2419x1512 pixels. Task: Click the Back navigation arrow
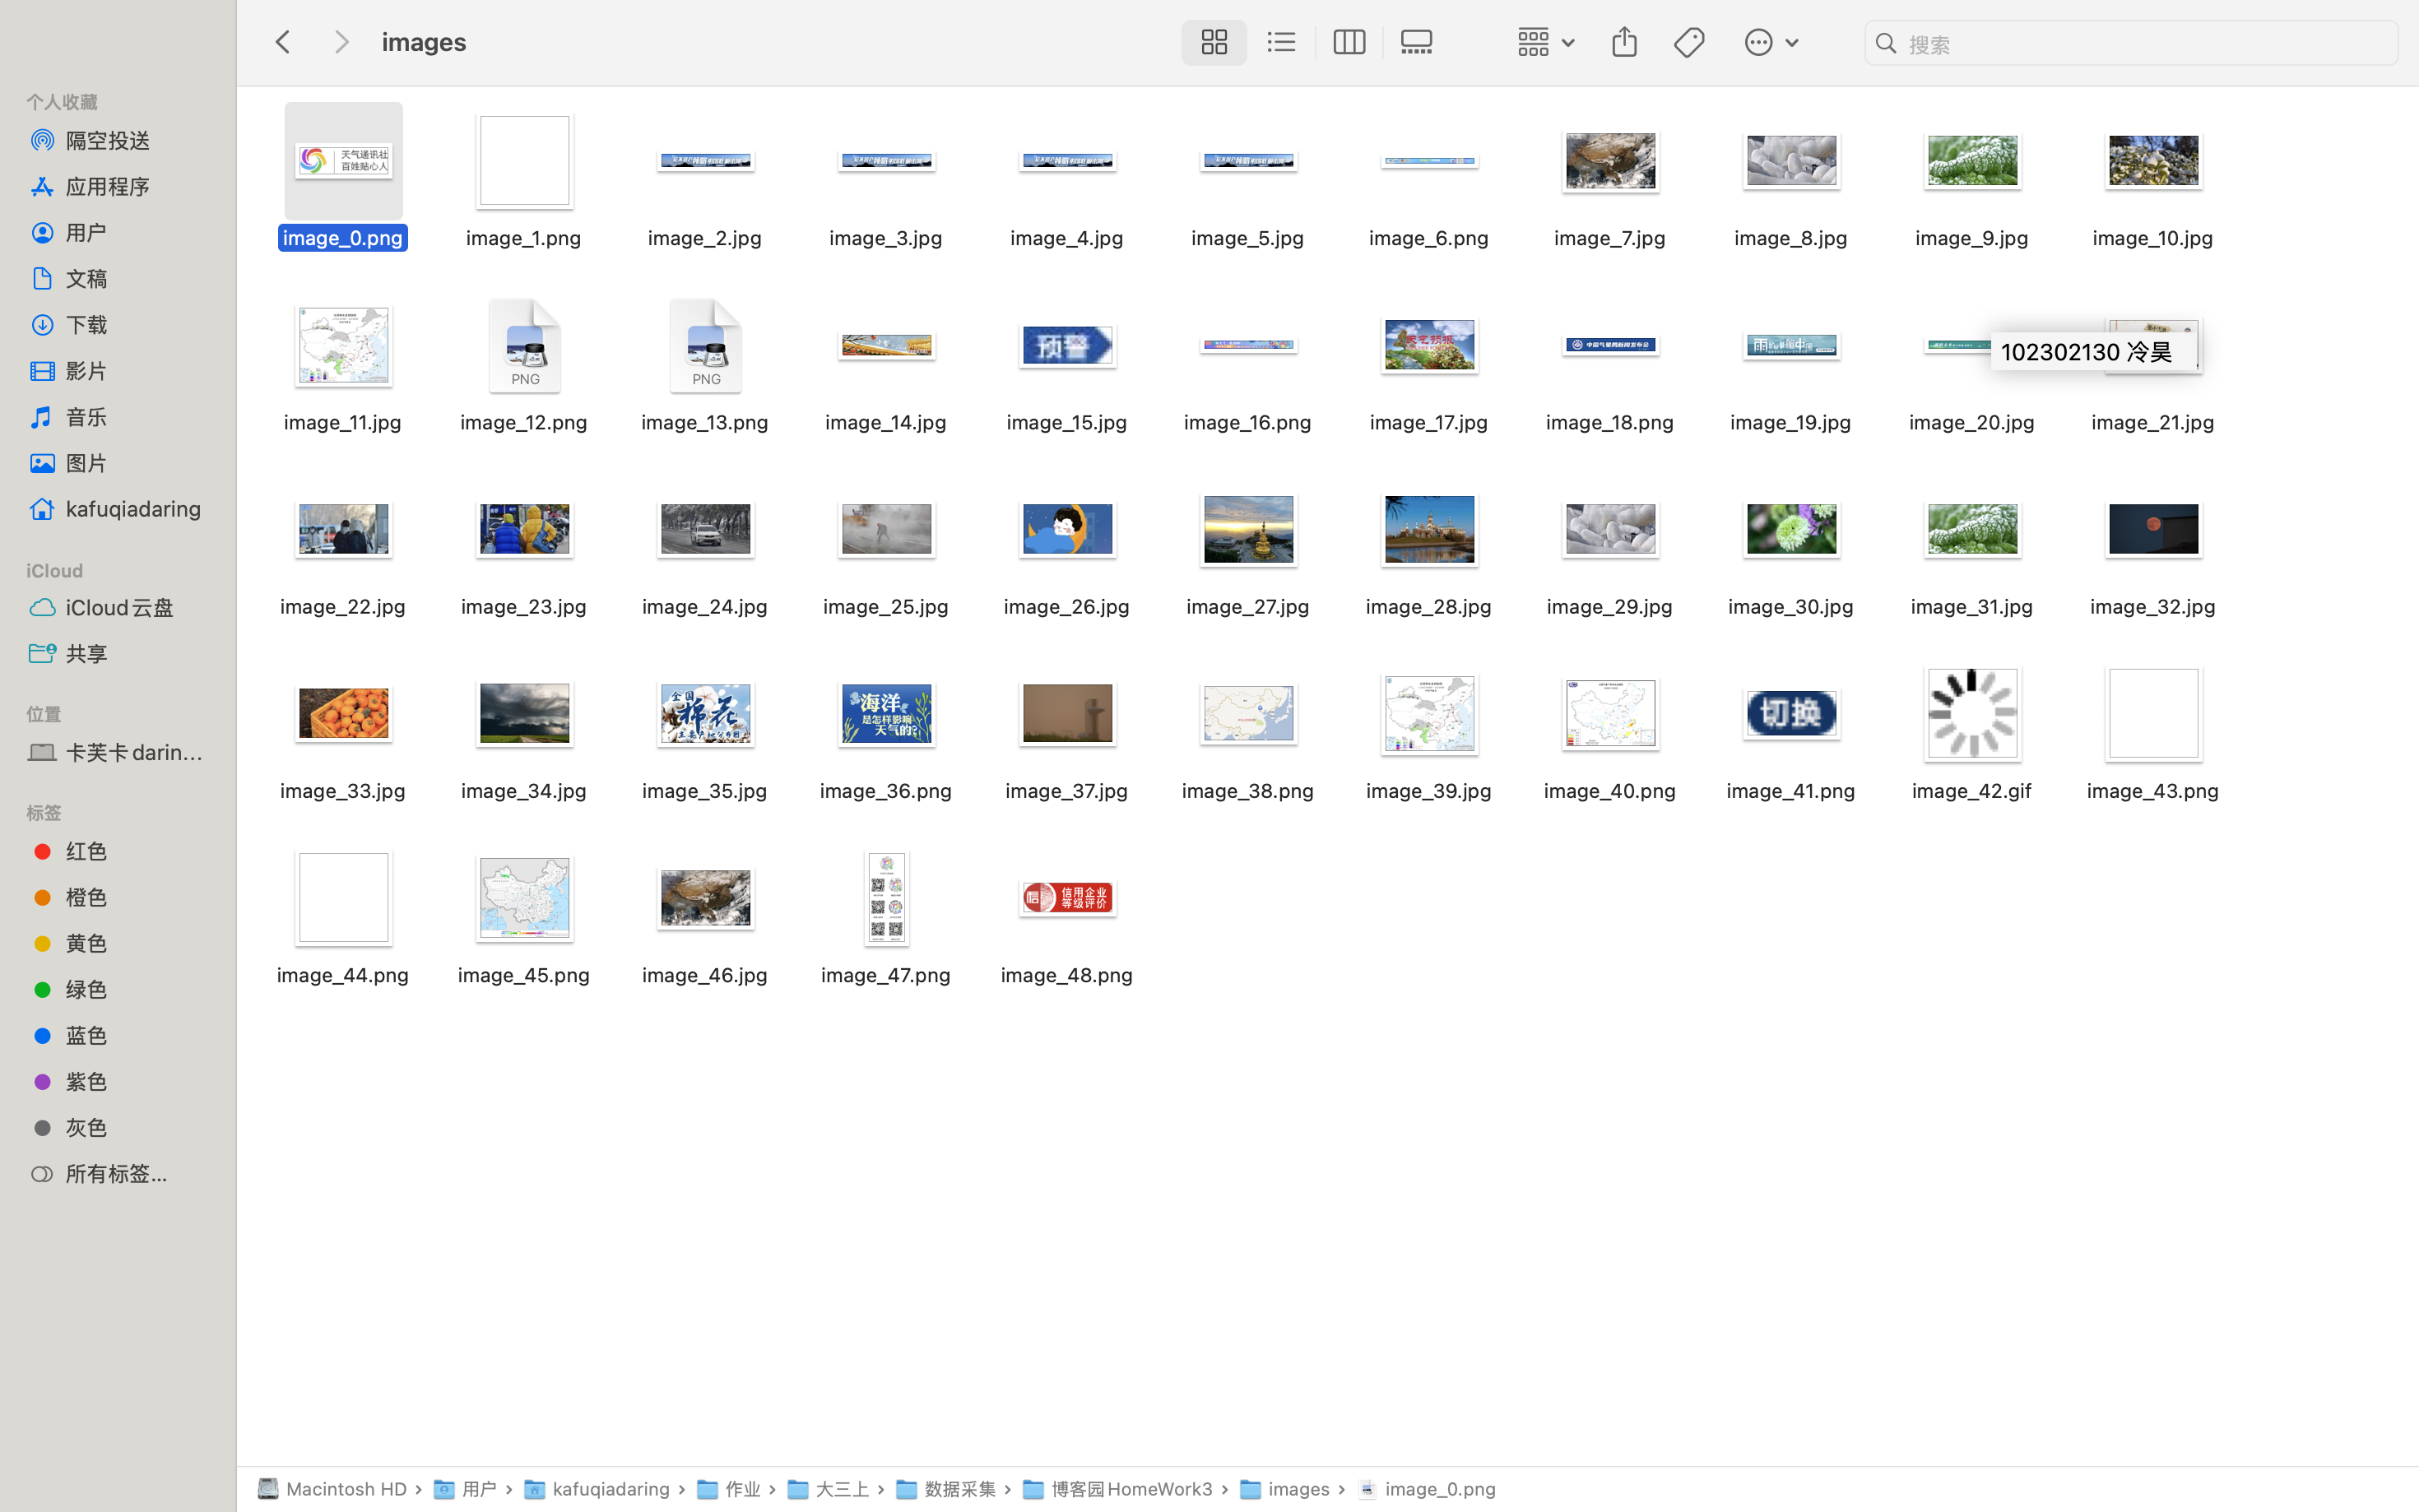pyautogui.click(x=283, y=42)
